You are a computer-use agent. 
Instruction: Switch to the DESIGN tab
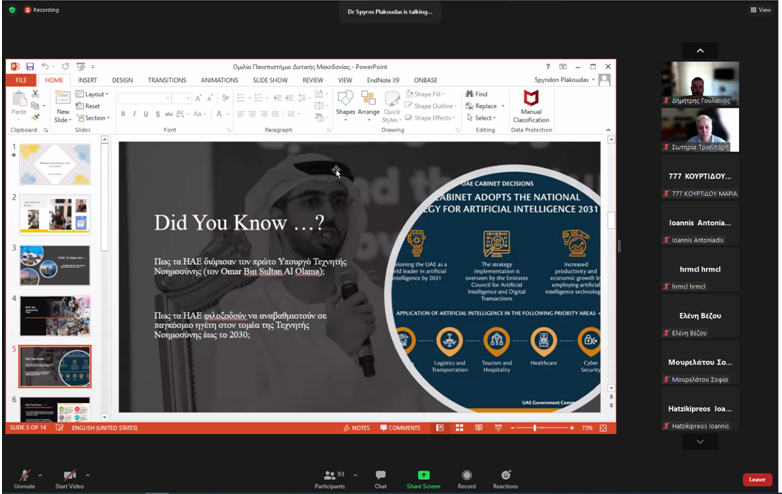click(x=122, y=80)
